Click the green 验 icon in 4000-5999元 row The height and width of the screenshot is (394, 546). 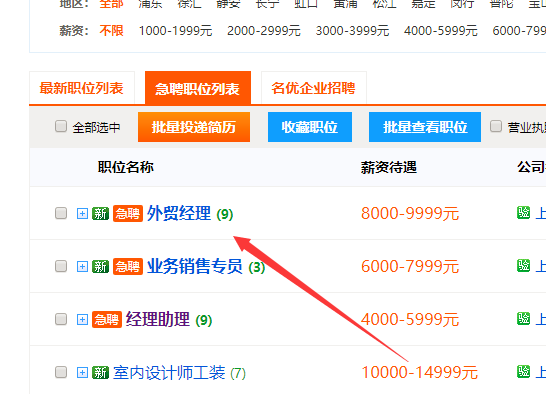coord(523,318)
